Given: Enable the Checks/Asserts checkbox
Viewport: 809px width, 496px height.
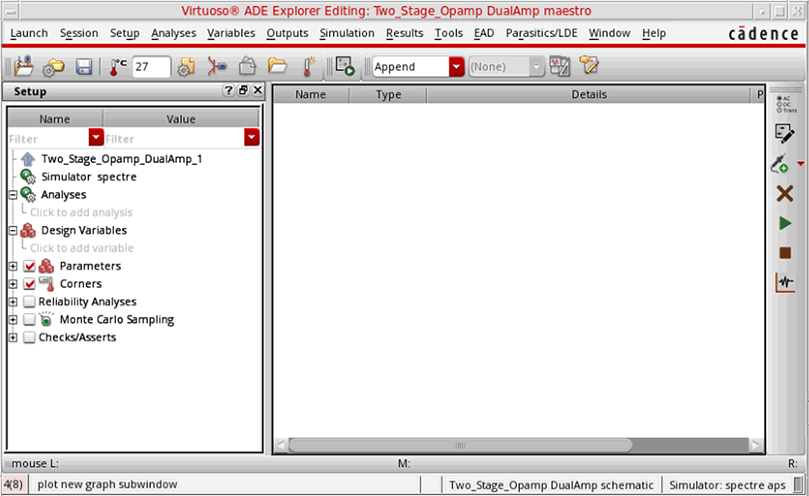Looking at the screenshot, I should [x=29, y=338].
